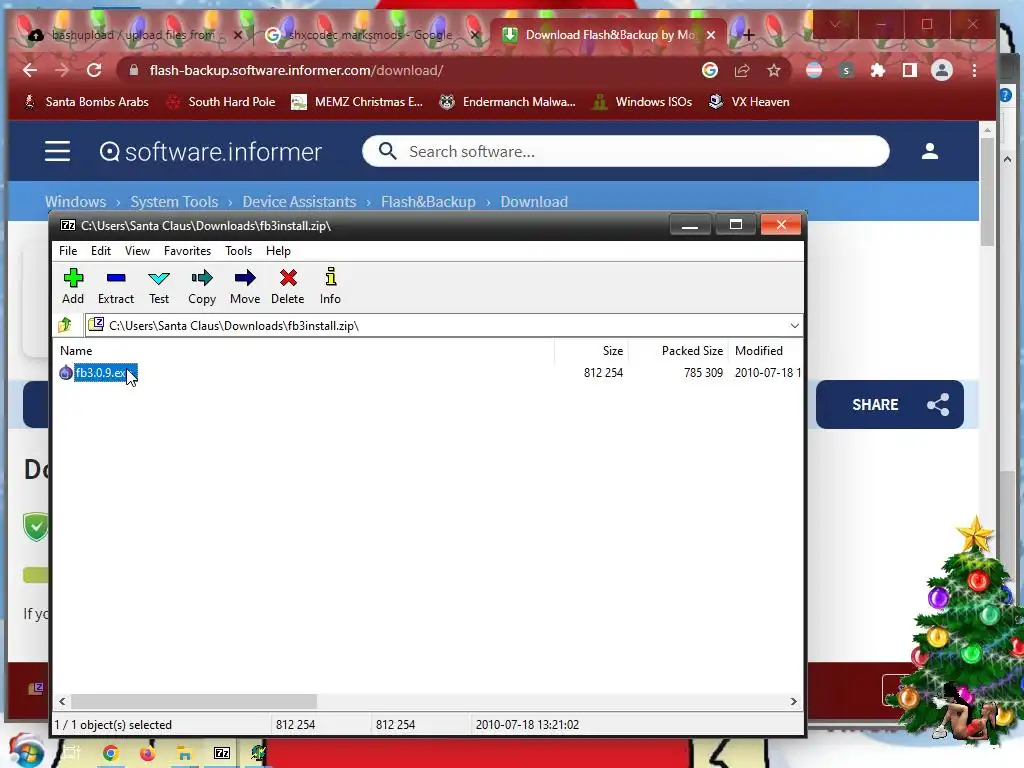Reload the page in Chrome
The image size is (1024, 768).
pyautogui.click(x=94, y=71)
